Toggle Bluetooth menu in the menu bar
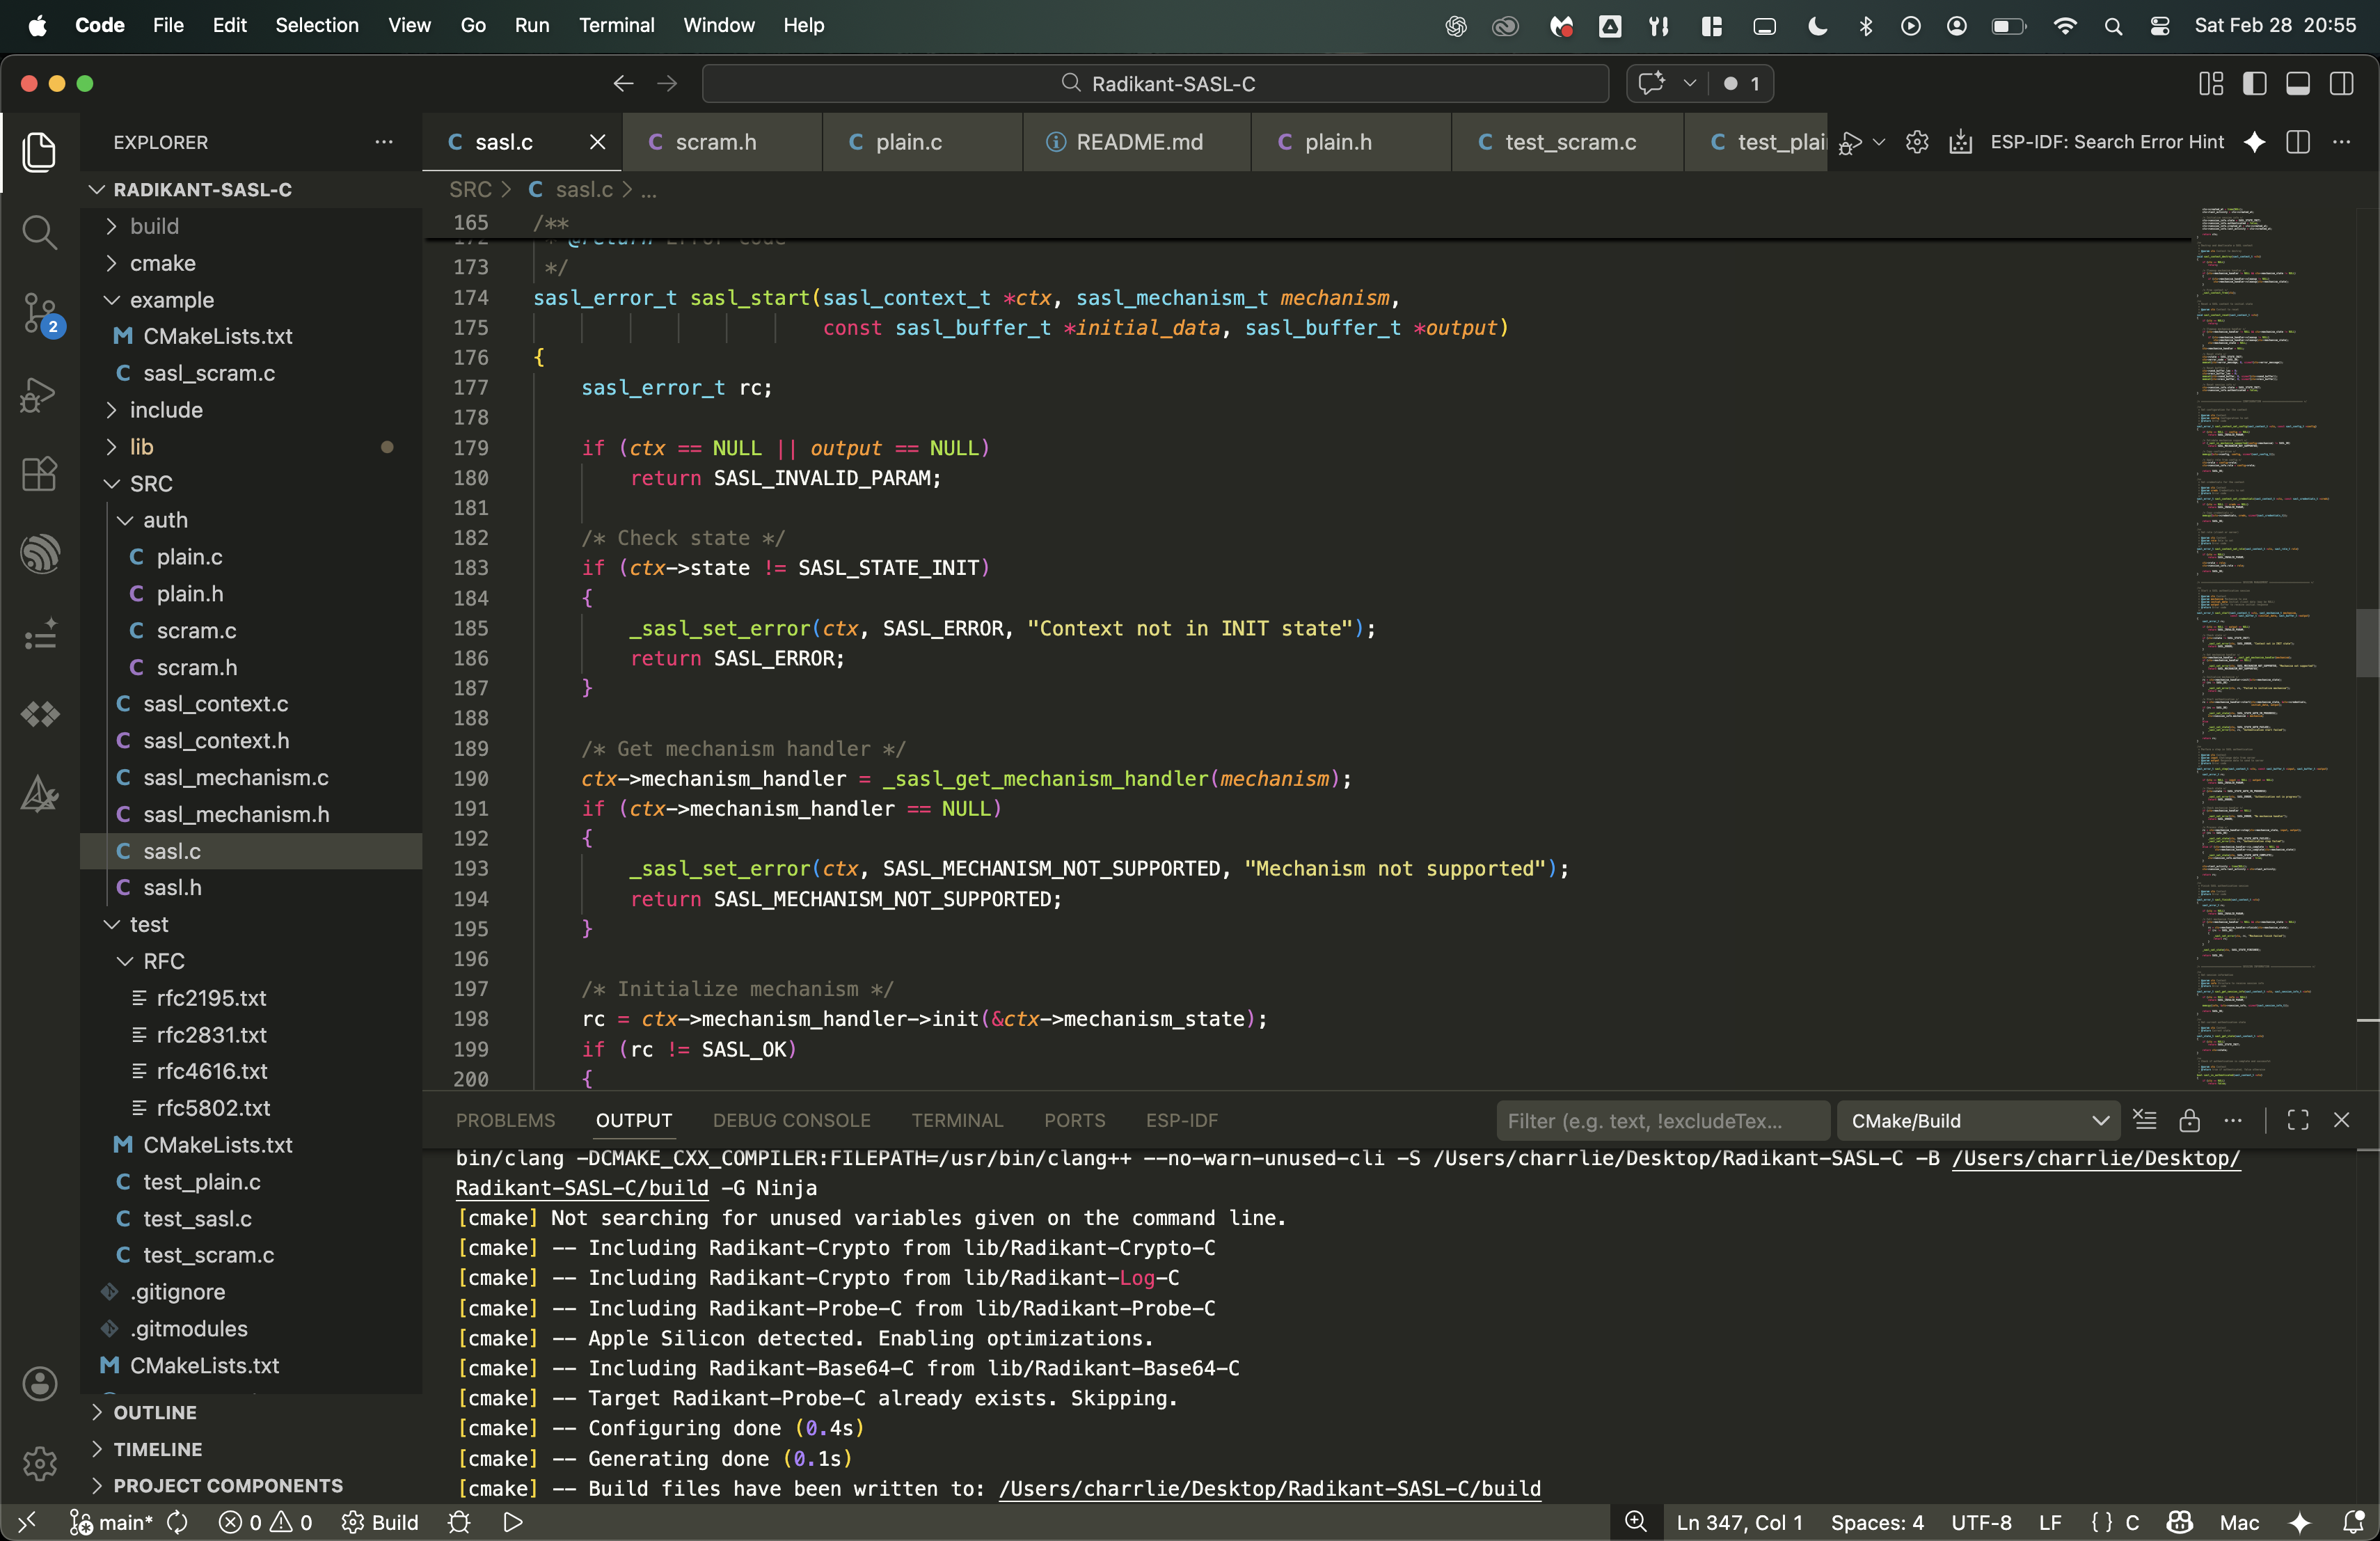This screenshot has height=1541, width=2380. coord(1865,26)
